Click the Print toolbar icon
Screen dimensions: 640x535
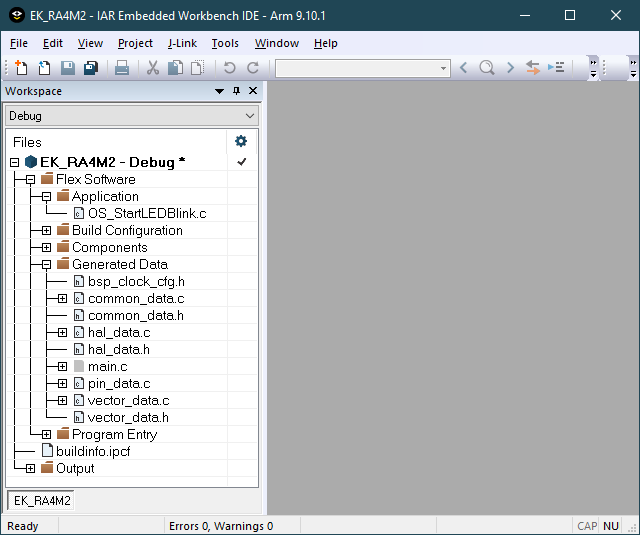pyautogui.click(x=121, y=68)
